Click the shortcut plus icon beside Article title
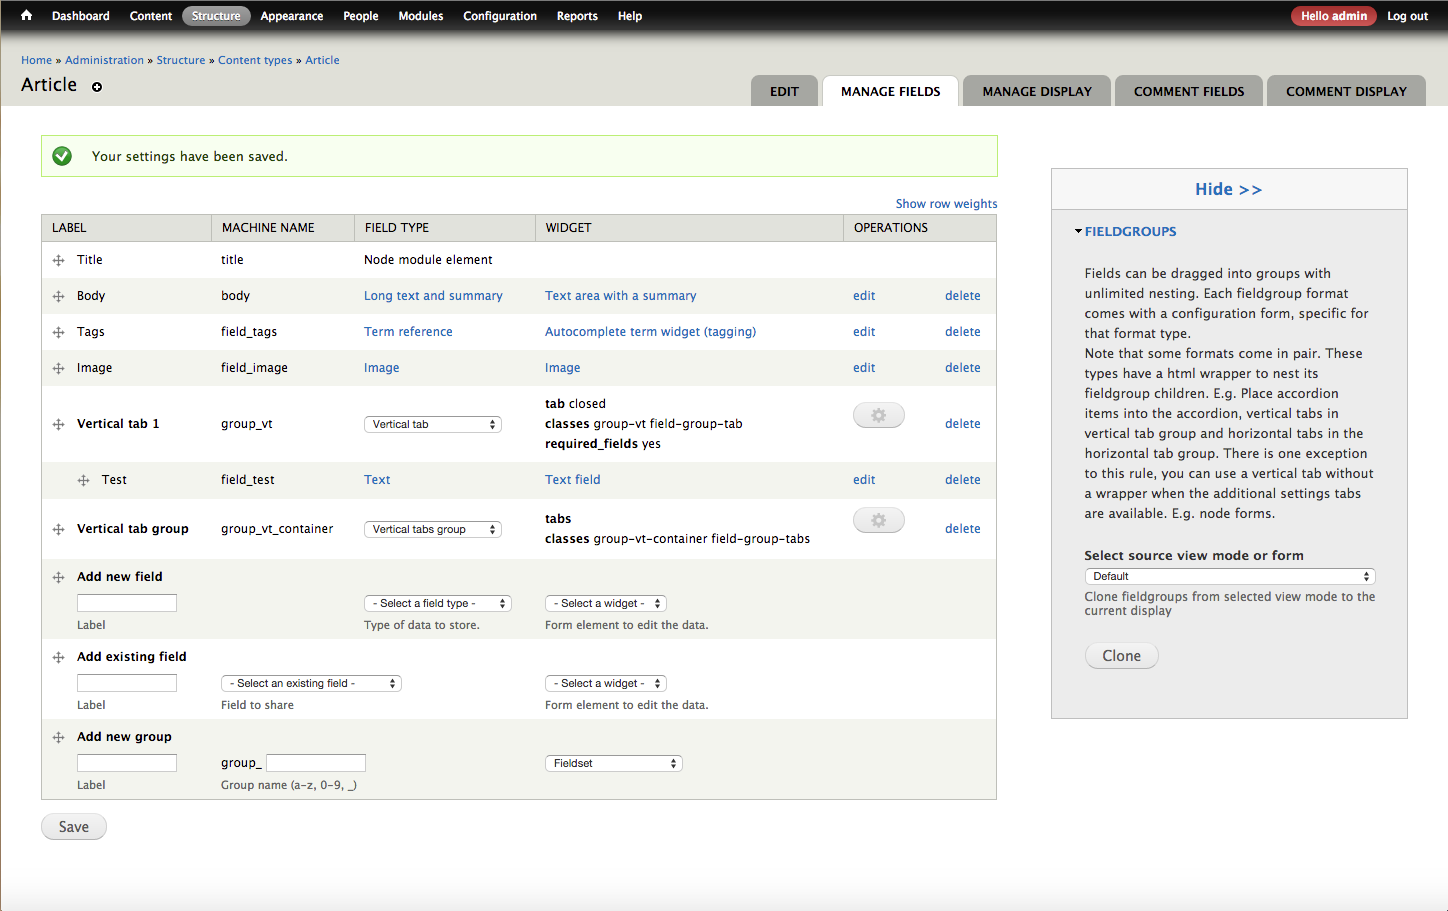 pyautogui.click(x=97, y=87)
